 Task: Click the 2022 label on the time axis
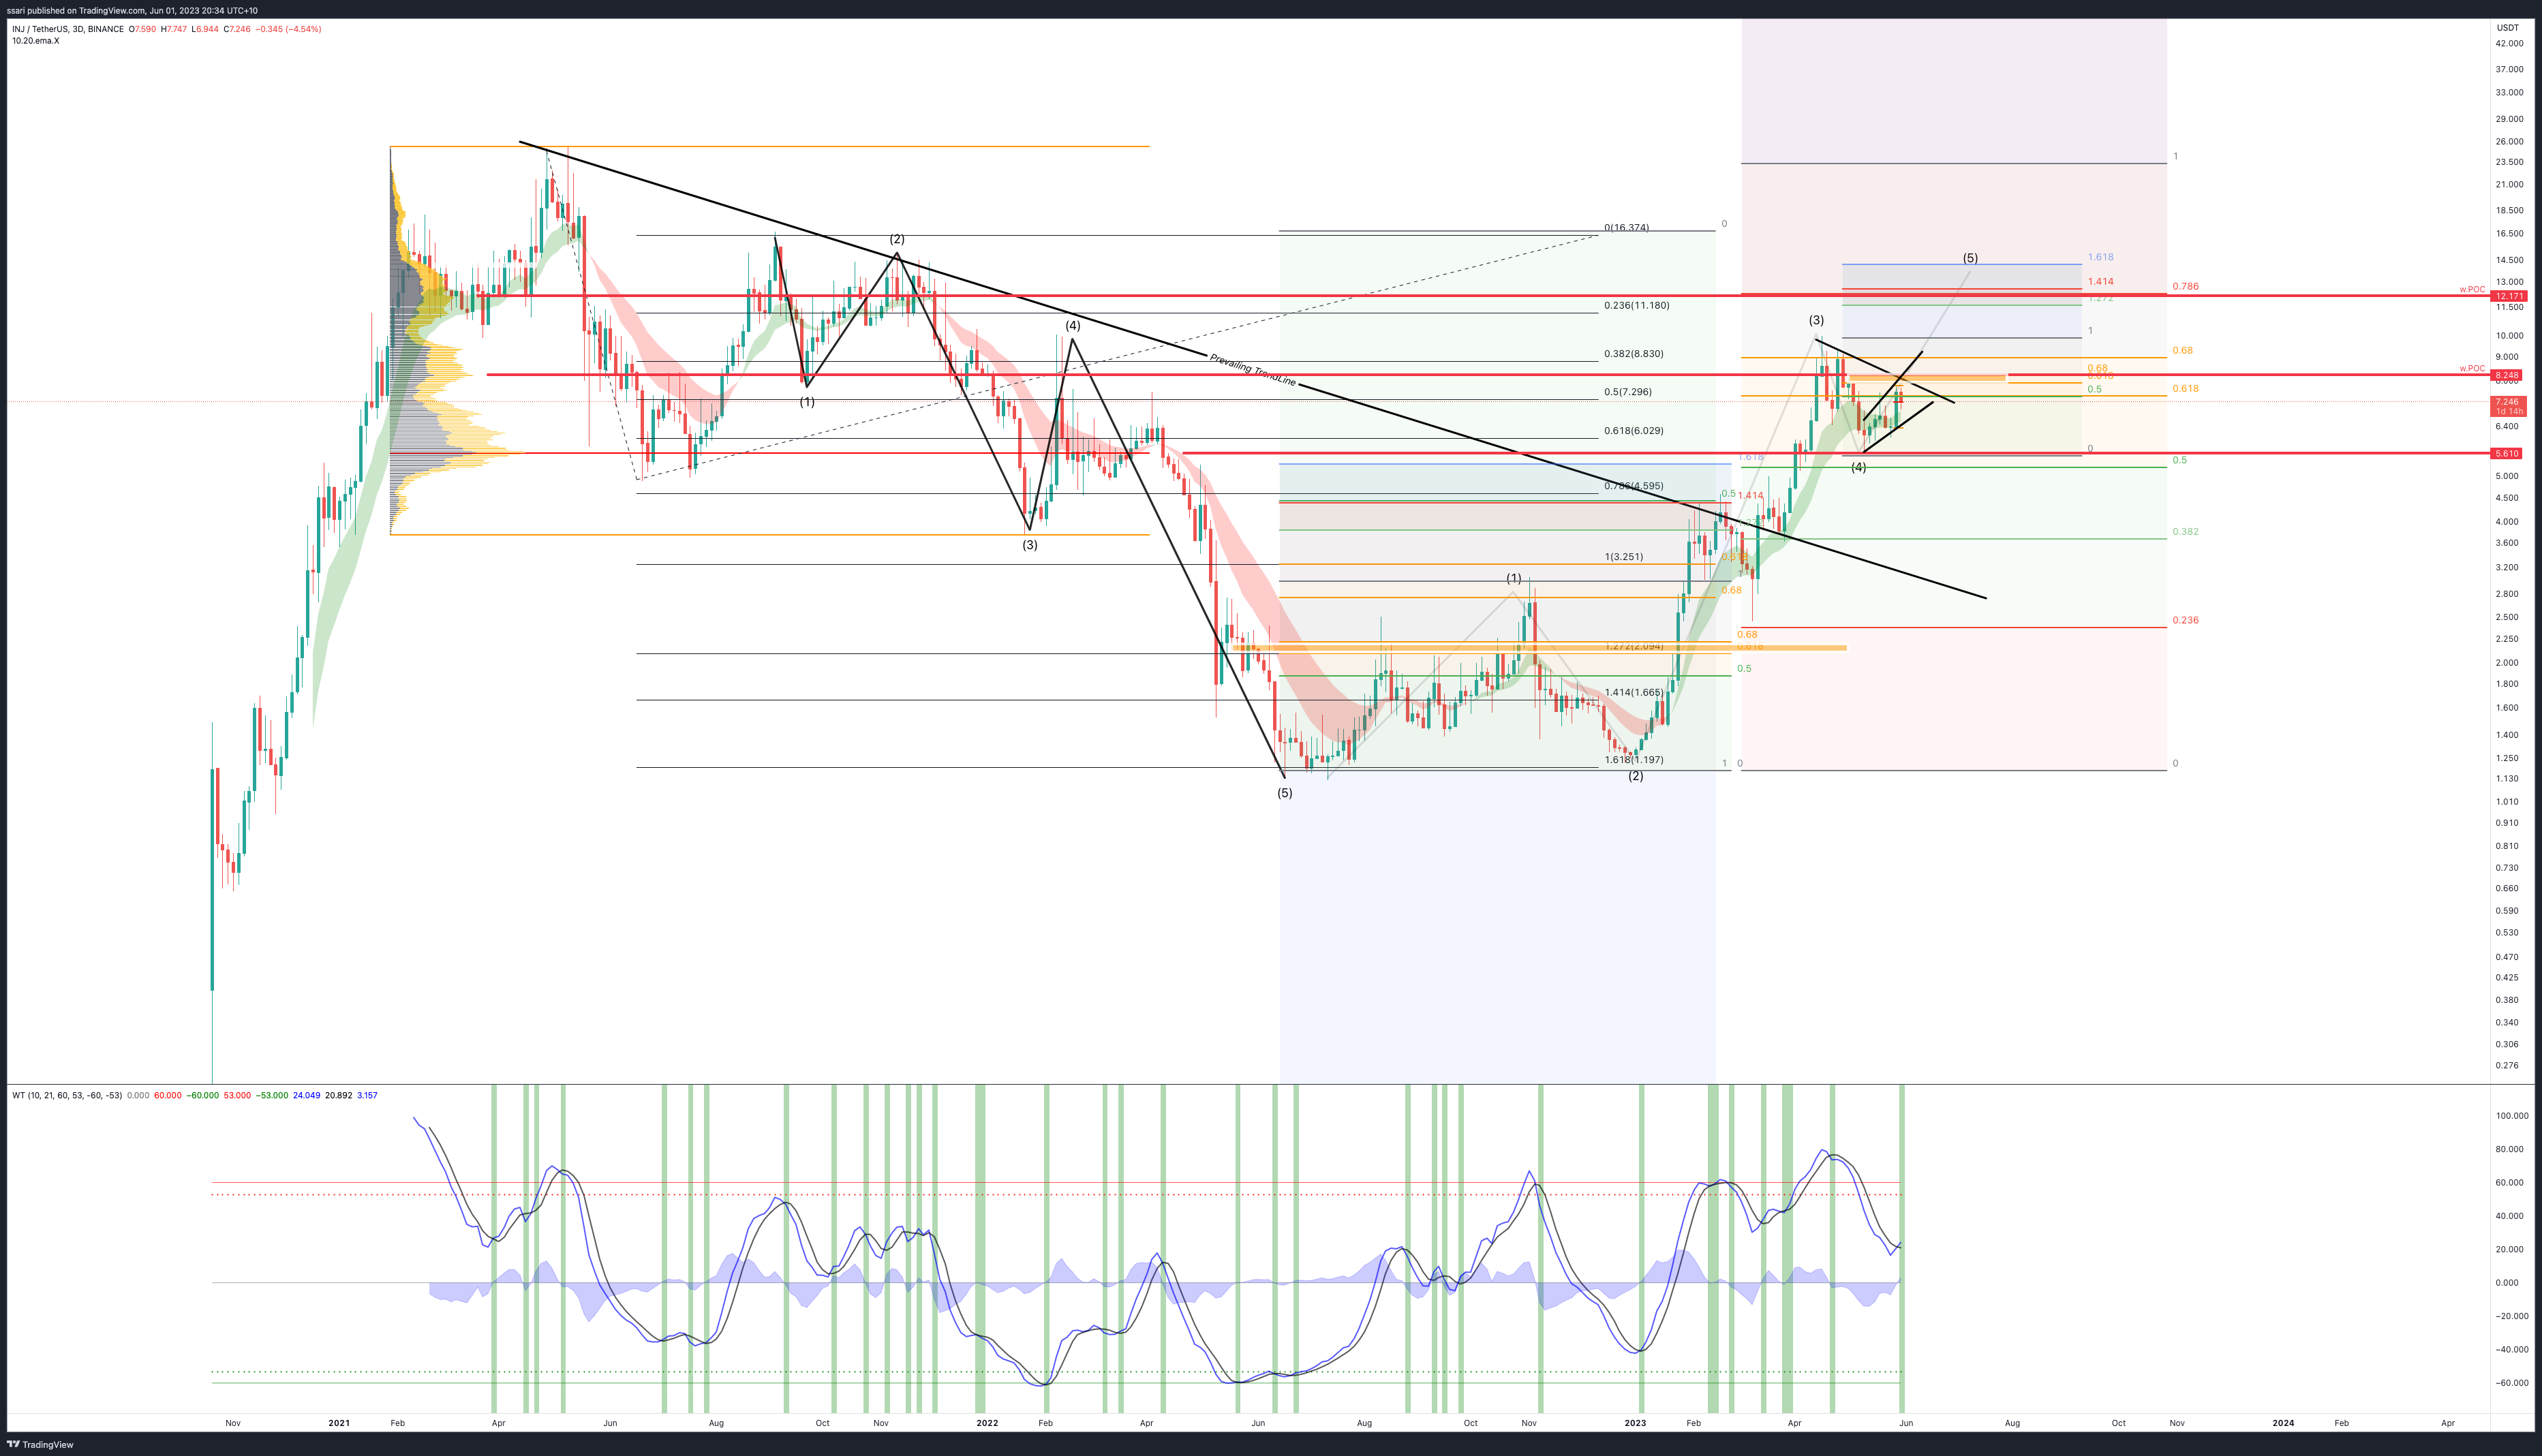coord(987,1423)
